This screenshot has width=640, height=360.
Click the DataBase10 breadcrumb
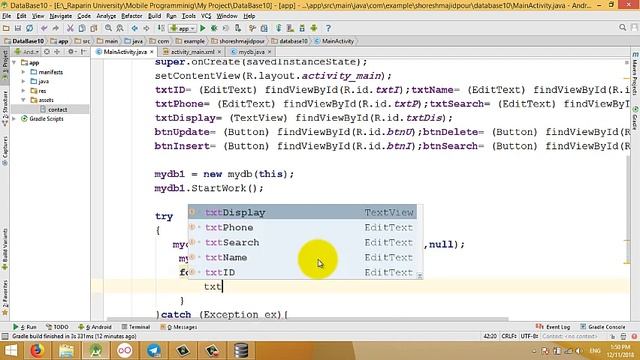tap(24, 41)
